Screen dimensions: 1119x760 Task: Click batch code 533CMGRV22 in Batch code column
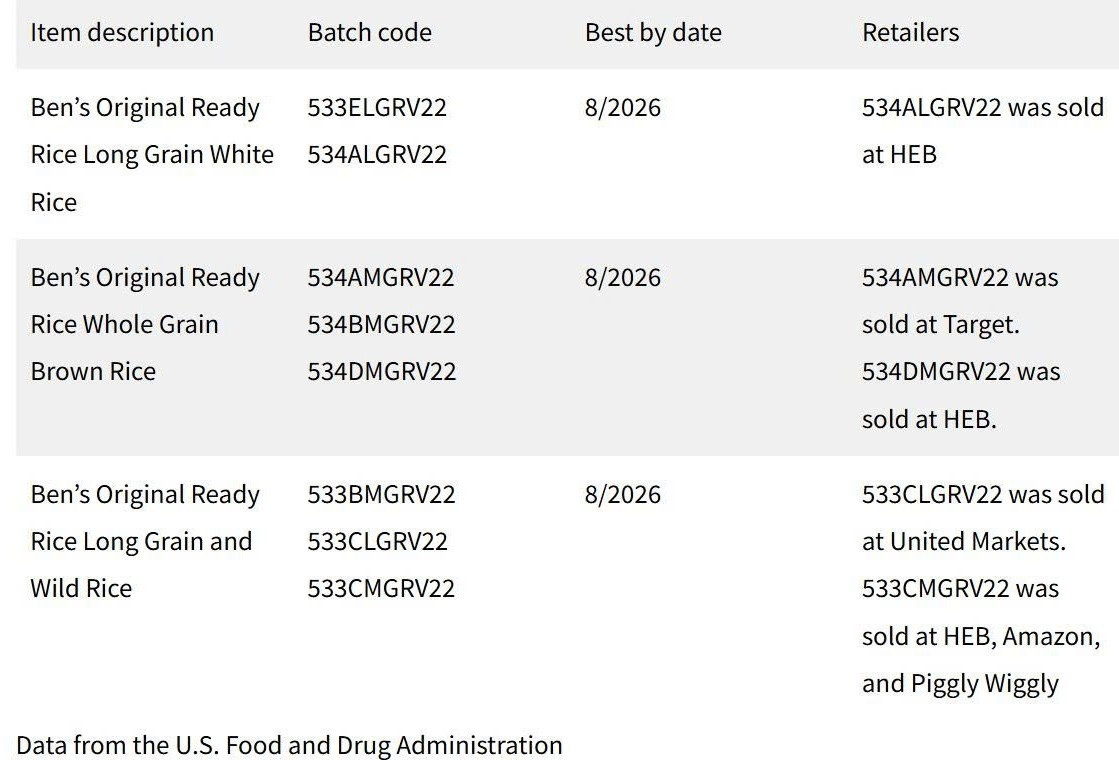pos(381,588)
